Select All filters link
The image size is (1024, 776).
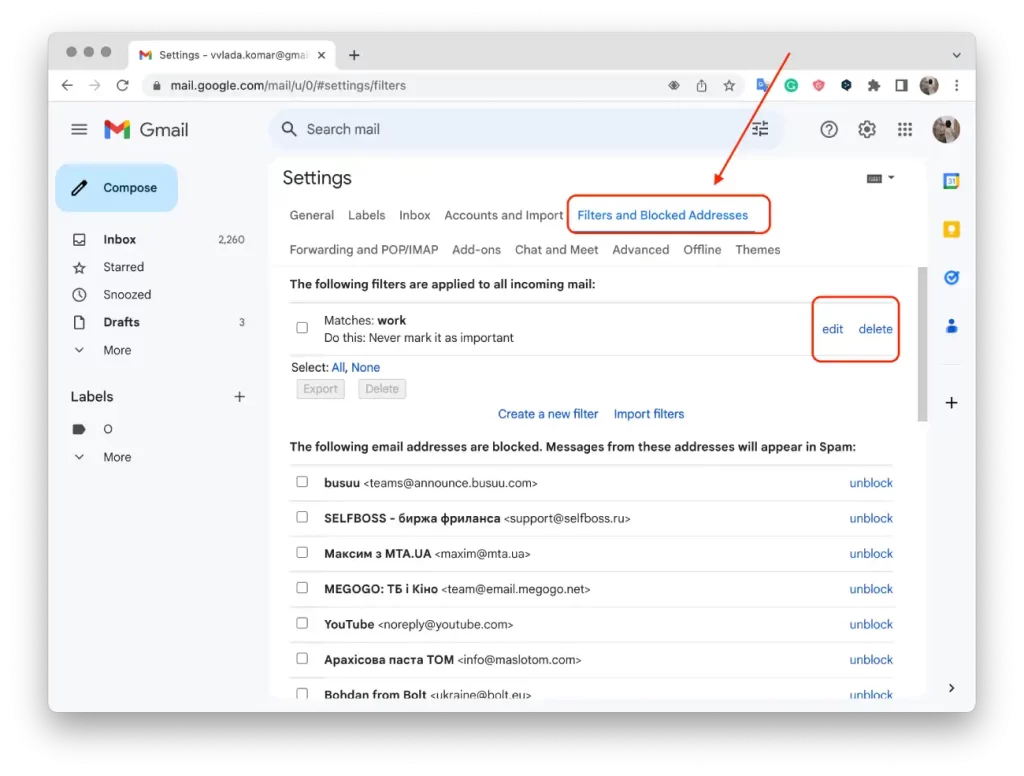point(338,368)
